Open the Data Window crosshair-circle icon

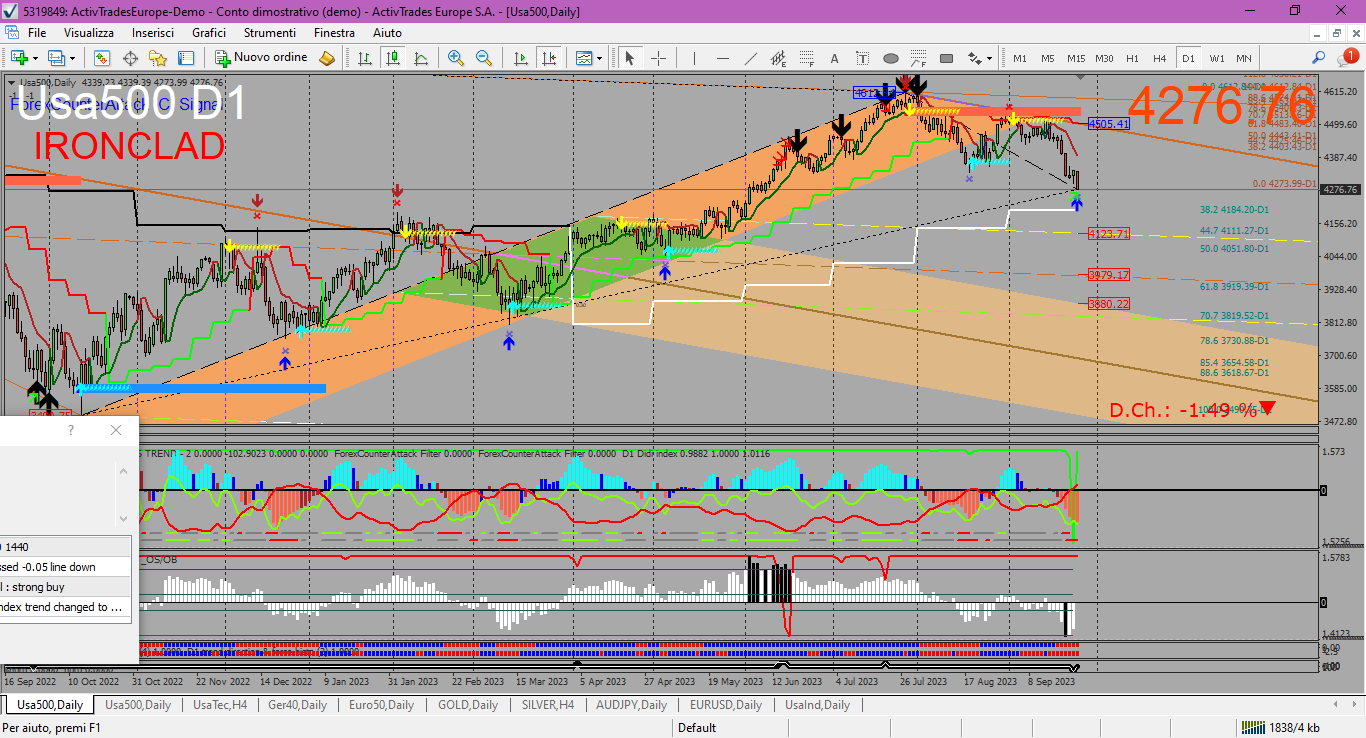[x=130, y=58]
